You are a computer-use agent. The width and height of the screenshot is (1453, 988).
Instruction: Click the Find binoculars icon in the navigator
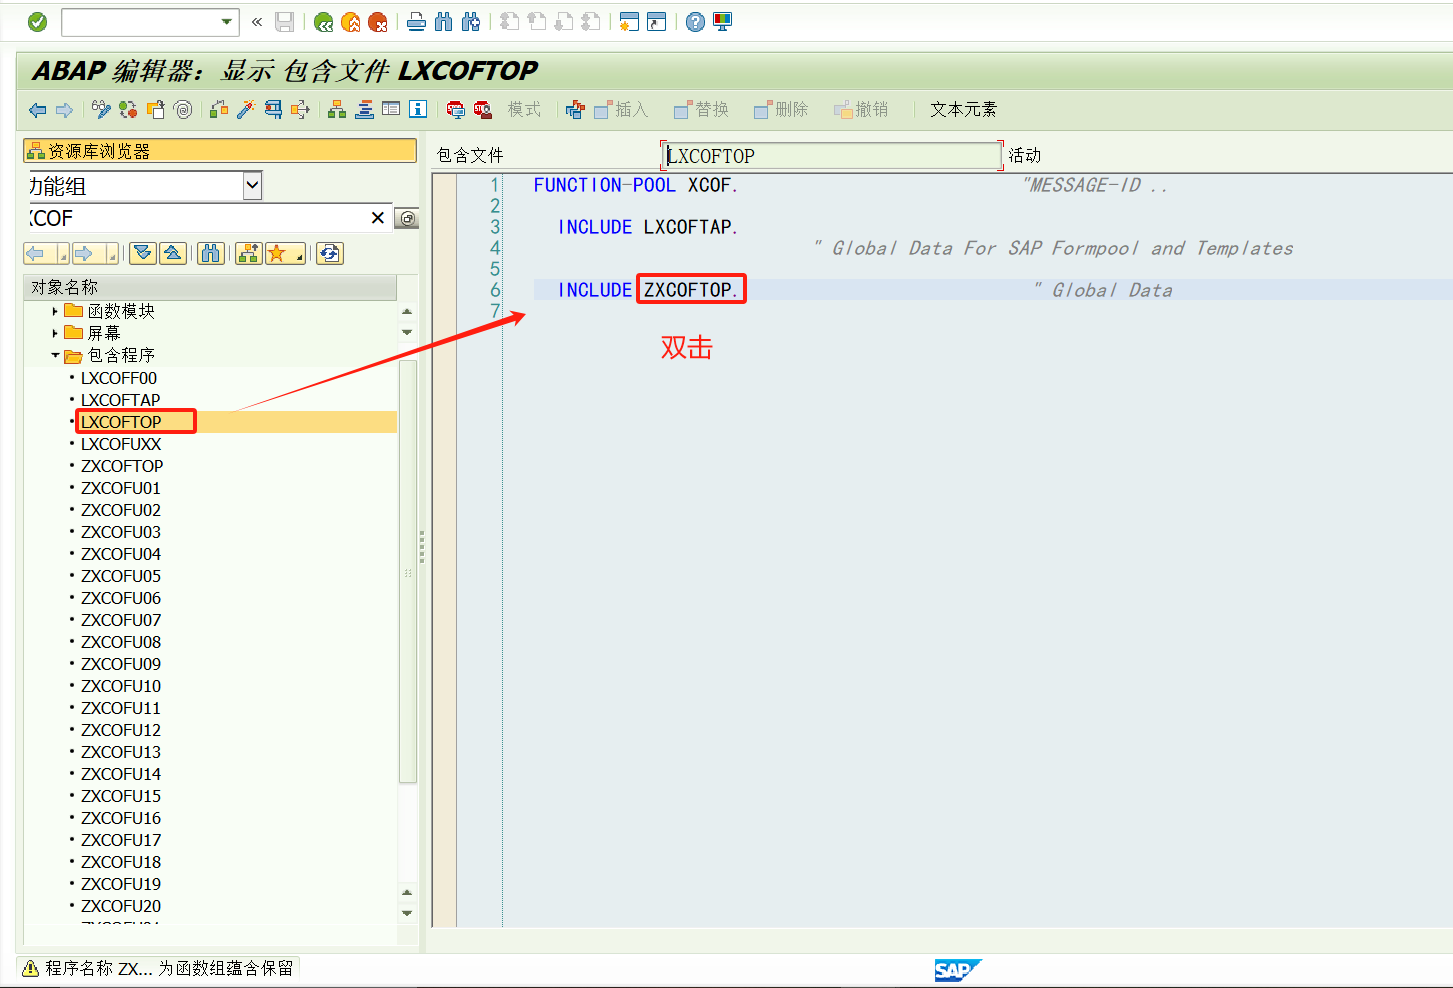(x=211, y=254)
